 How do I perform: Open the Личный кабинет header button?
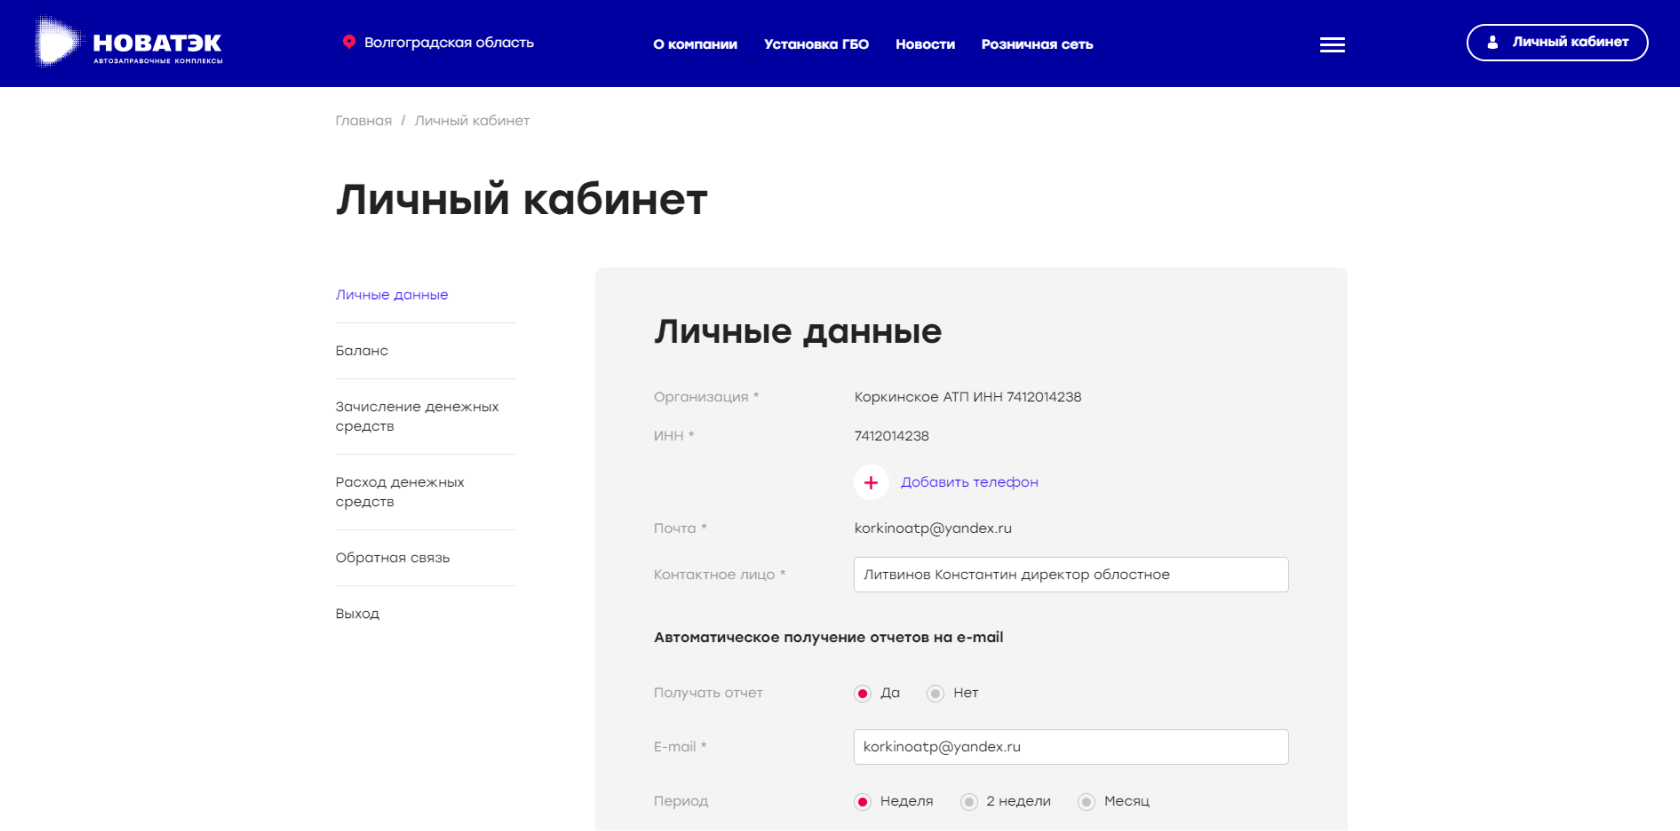[1557, 42]
